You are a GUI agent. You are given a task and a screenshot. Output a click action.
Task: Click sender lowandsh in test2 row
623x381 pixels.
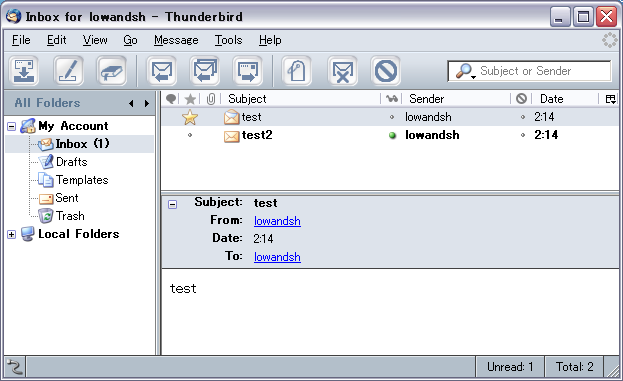click(x=432, y=135)
